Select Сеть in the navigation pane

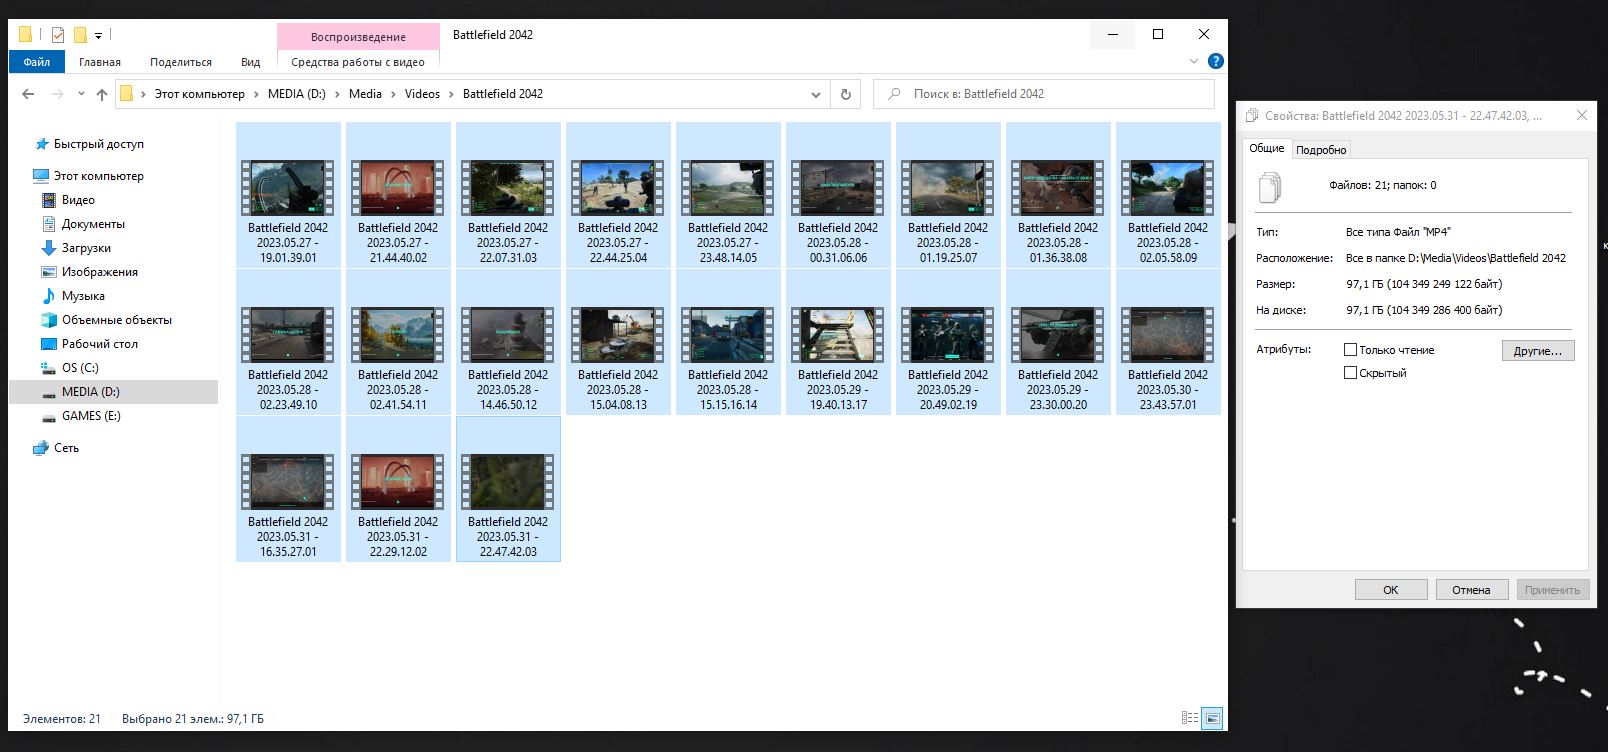tap(66, 448)
